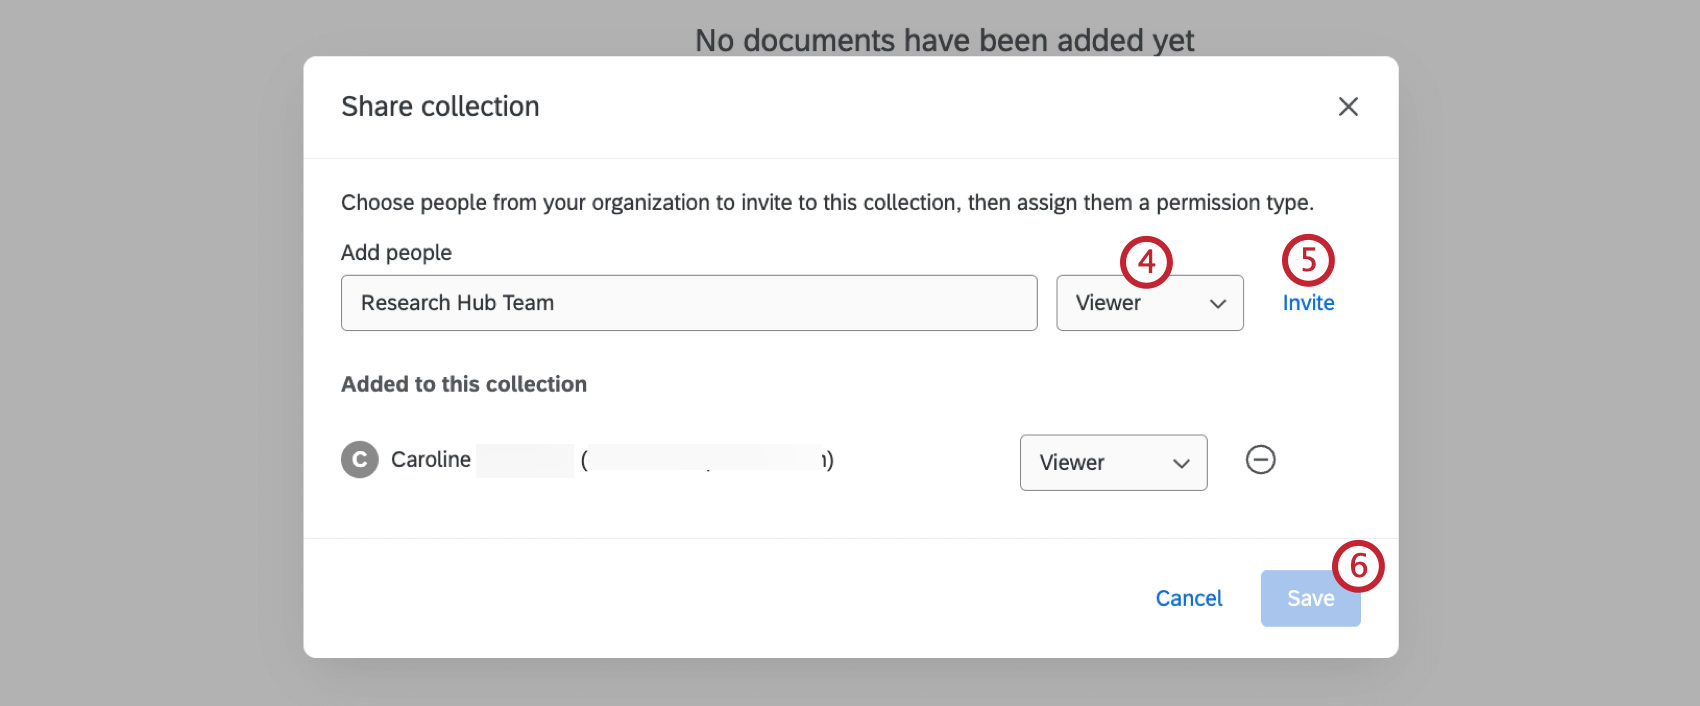Close the Share collection dialog

click(1348, 107)
